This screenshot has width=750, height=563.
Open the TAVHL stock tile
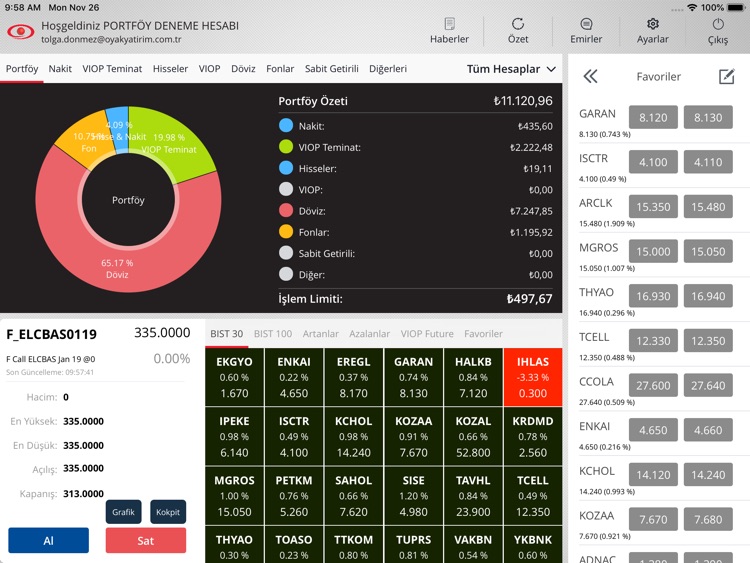473,496
